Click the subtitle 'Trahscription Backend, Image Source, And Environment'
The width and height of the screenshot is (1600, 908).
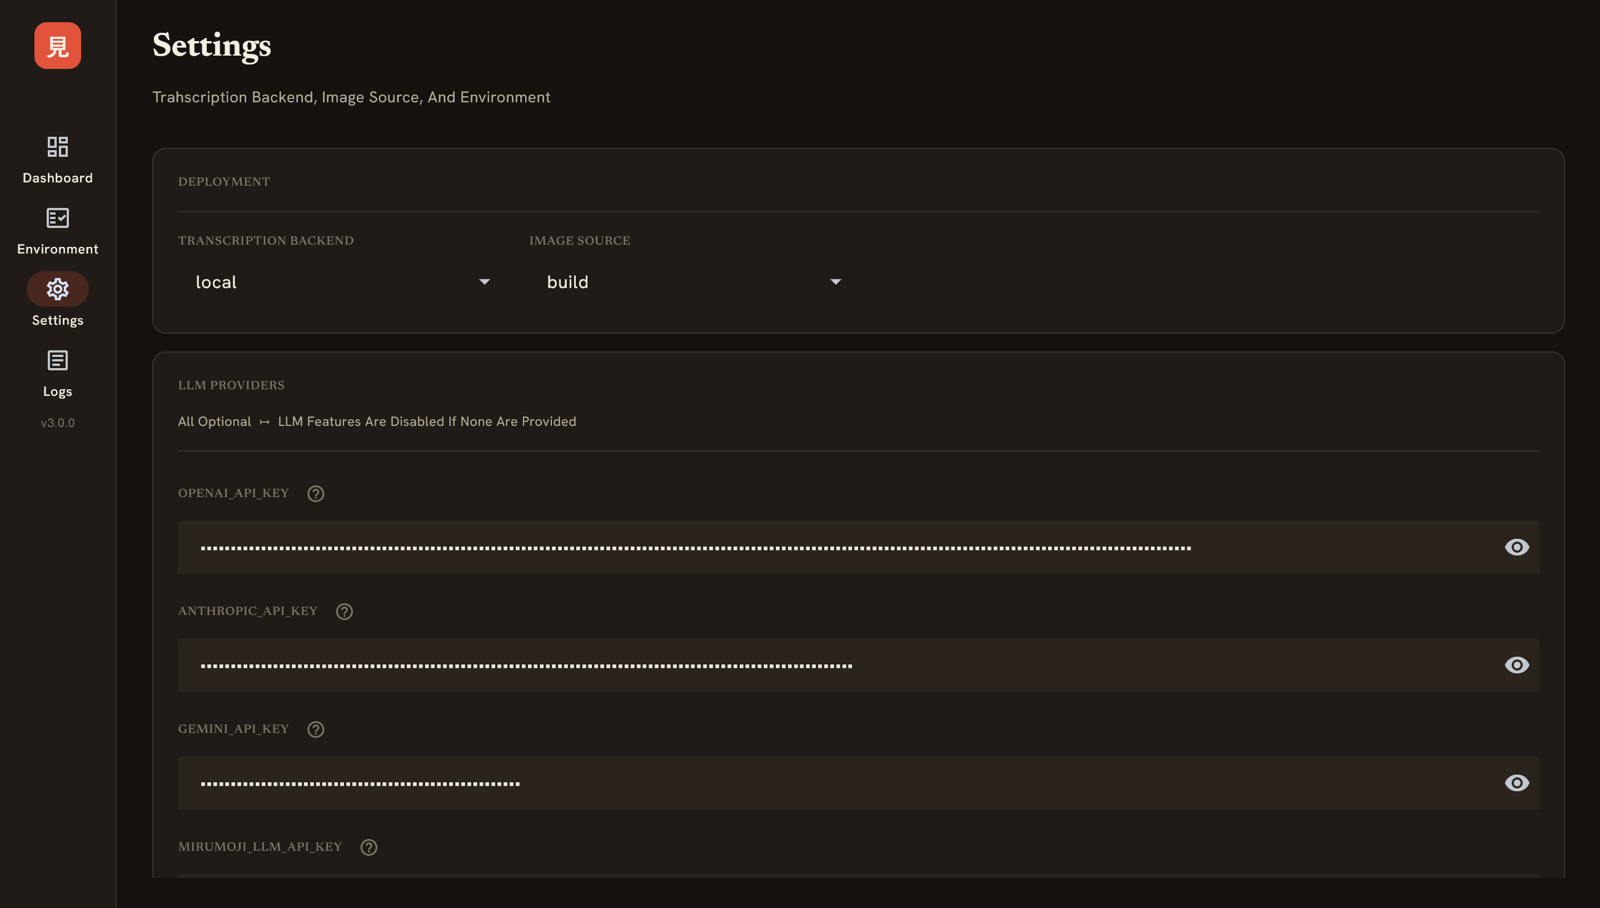pos(351,97)
